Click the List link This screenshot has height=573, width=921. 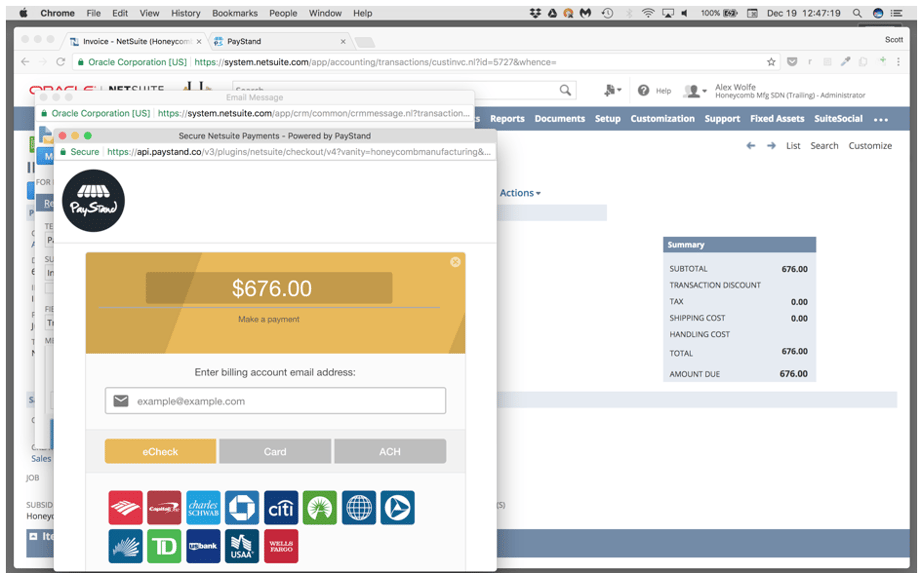pyautogui.click(x=793, y=146)
